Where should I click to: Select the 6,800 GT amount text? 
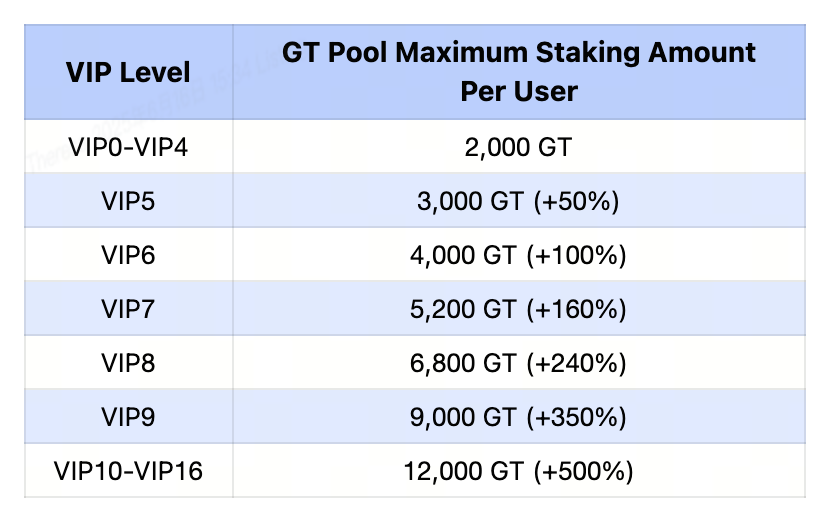coord(463,364)
